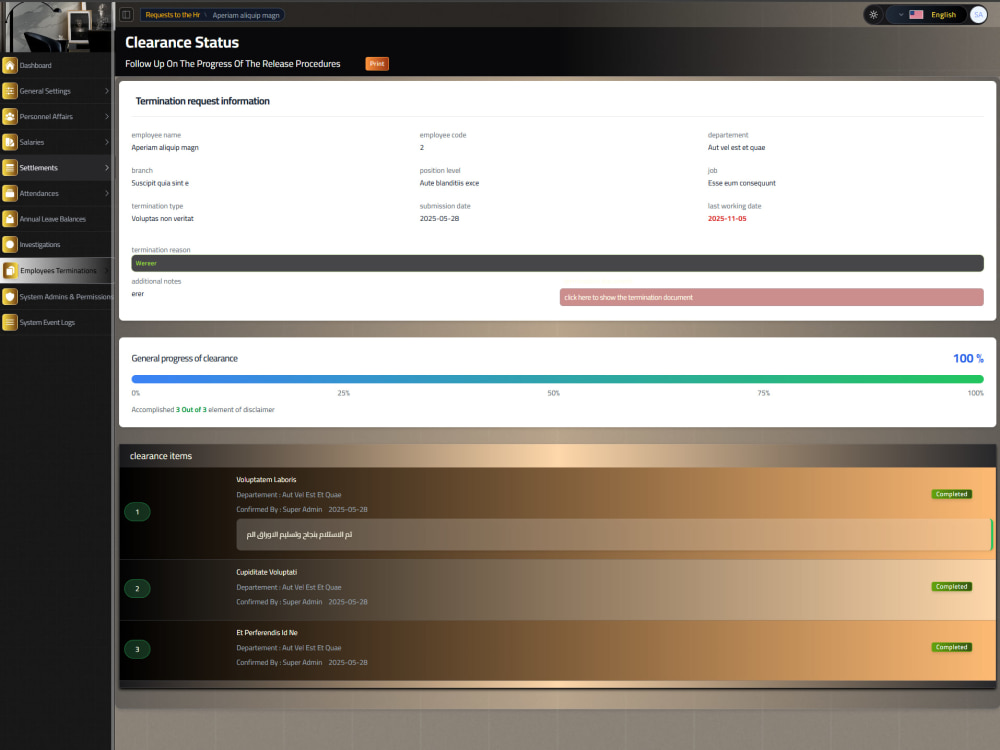Switch theme with the sun icon

tap(873, 15)
